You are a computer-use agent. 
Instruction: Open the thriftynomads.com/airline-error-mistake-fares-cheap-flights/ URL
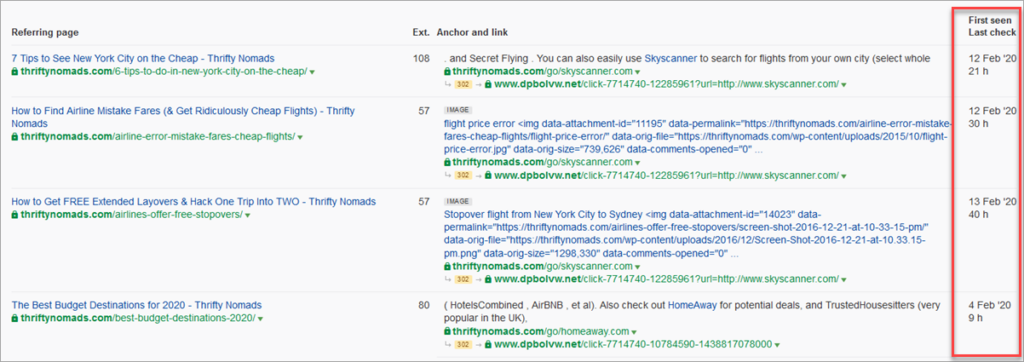[x=157, y=137]
